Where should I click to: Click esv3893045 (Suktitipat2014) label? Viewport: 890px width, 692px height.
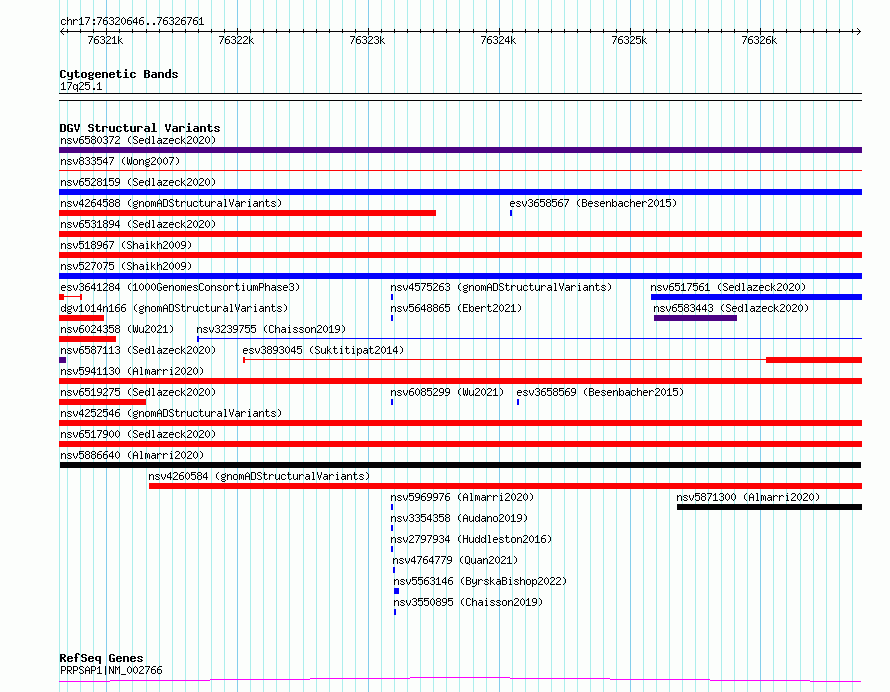click(x=323, y=350)
